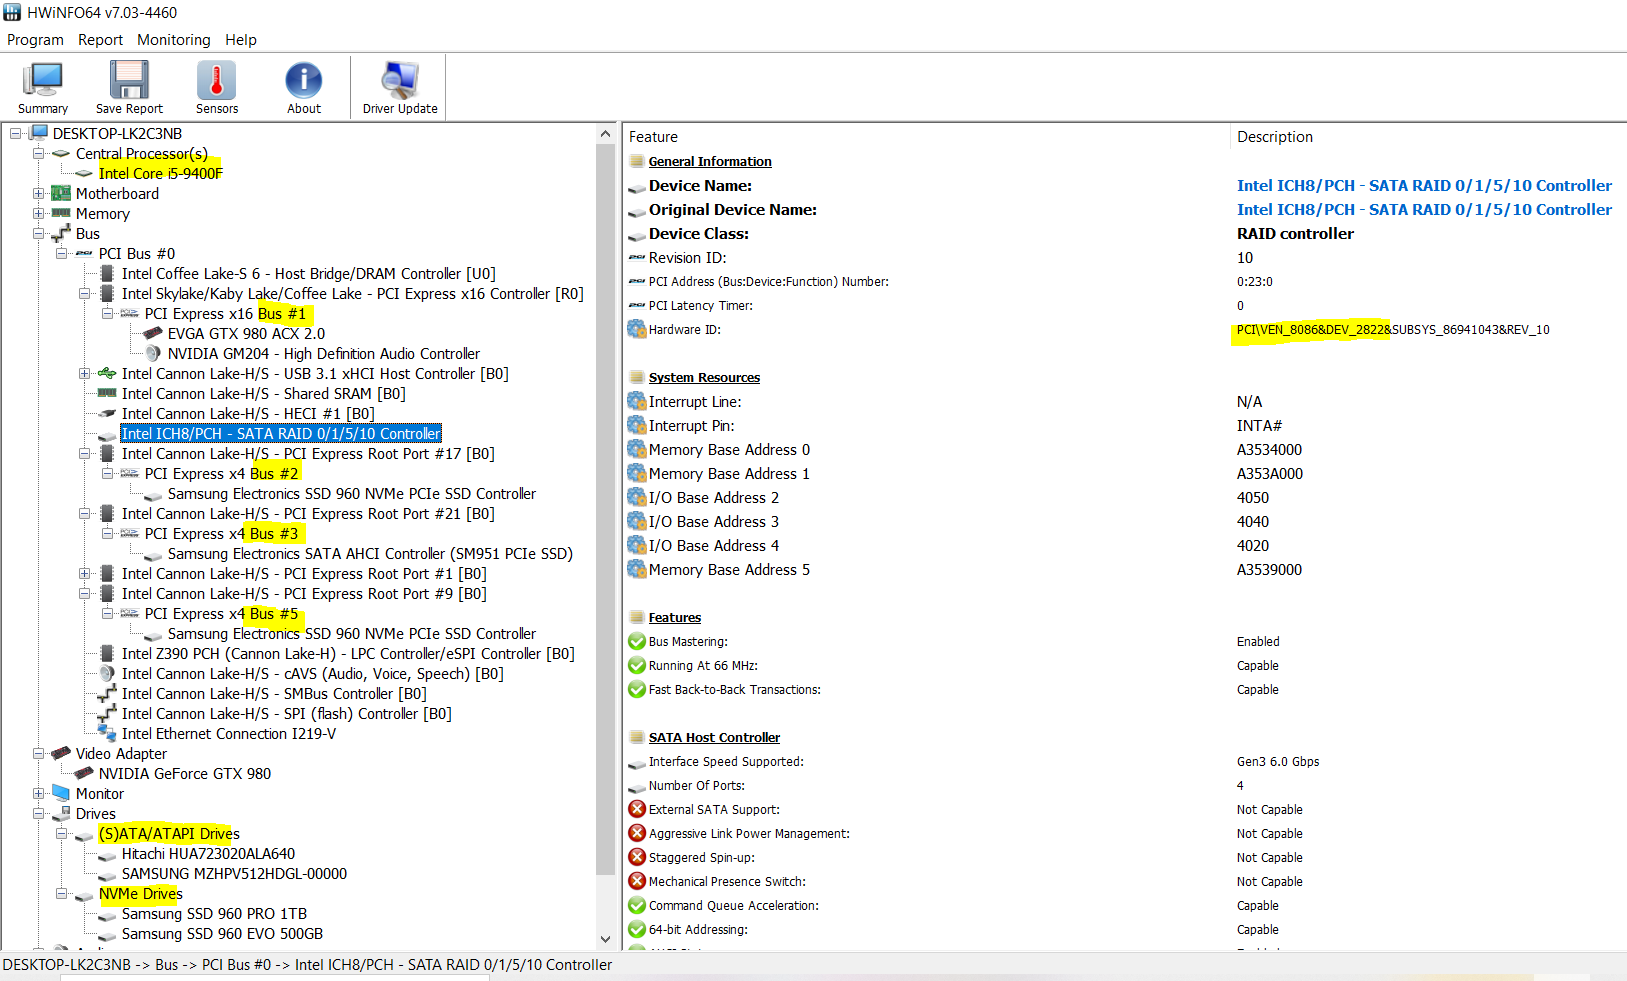The height and width of the screenshot is (981, 1627).
Task: Select SAMSUNG MZHPV512HDGL-00000 drive
Action: (234, 873)
